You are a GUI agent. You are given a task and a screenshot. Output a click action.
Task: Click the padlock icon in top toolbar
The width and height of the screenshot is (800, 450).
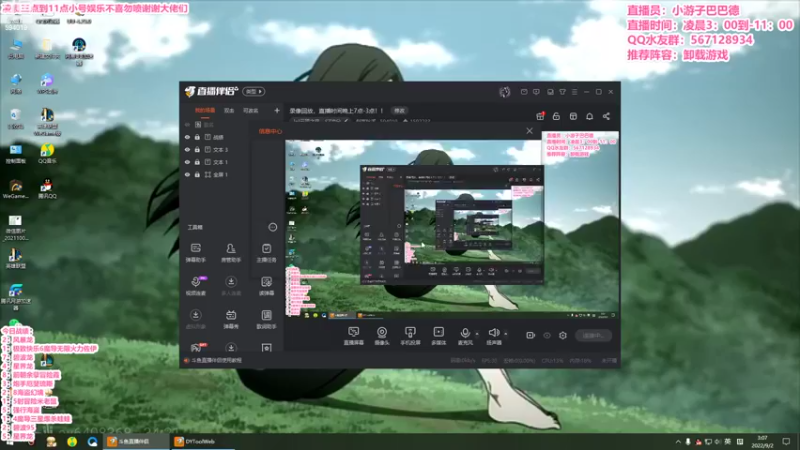[556, 116]
